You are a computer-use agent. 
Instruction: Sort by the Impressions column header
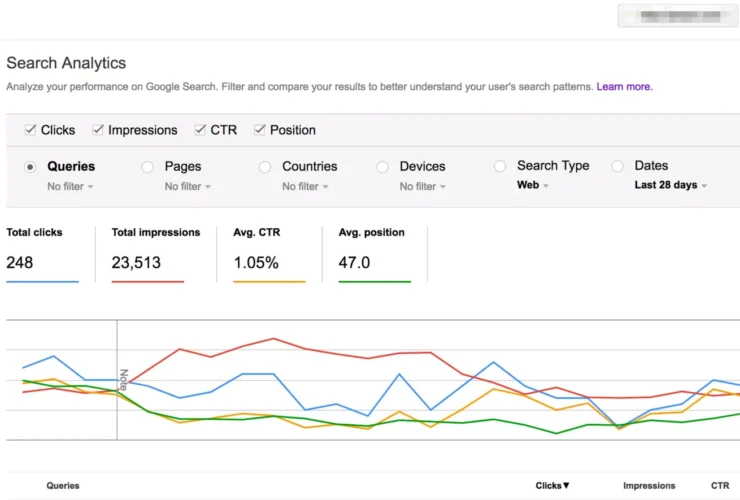(649, 485)
